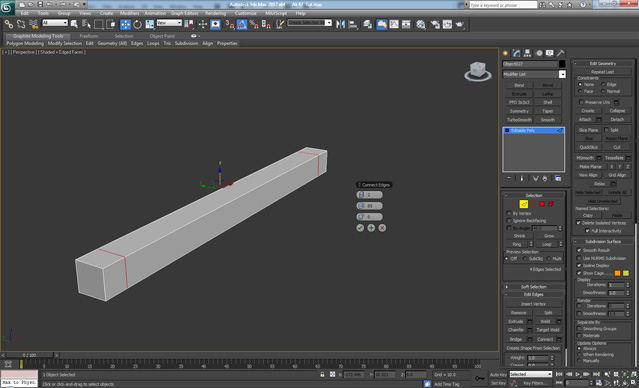Collapse the Selection rollout
The width and height of the screenshot is (639, 388).
(533, 196)
